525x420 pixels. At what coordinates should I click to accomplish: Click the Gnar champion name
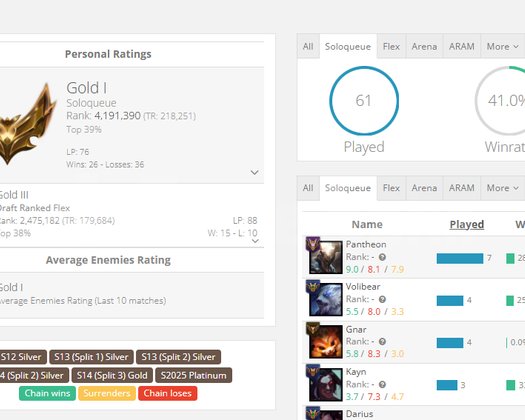point(356,330)
